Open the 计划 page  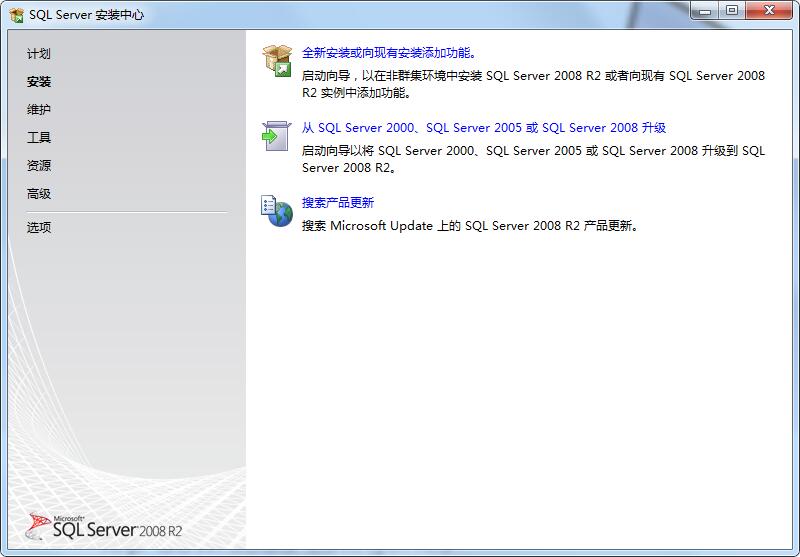(x=39, y=54)
